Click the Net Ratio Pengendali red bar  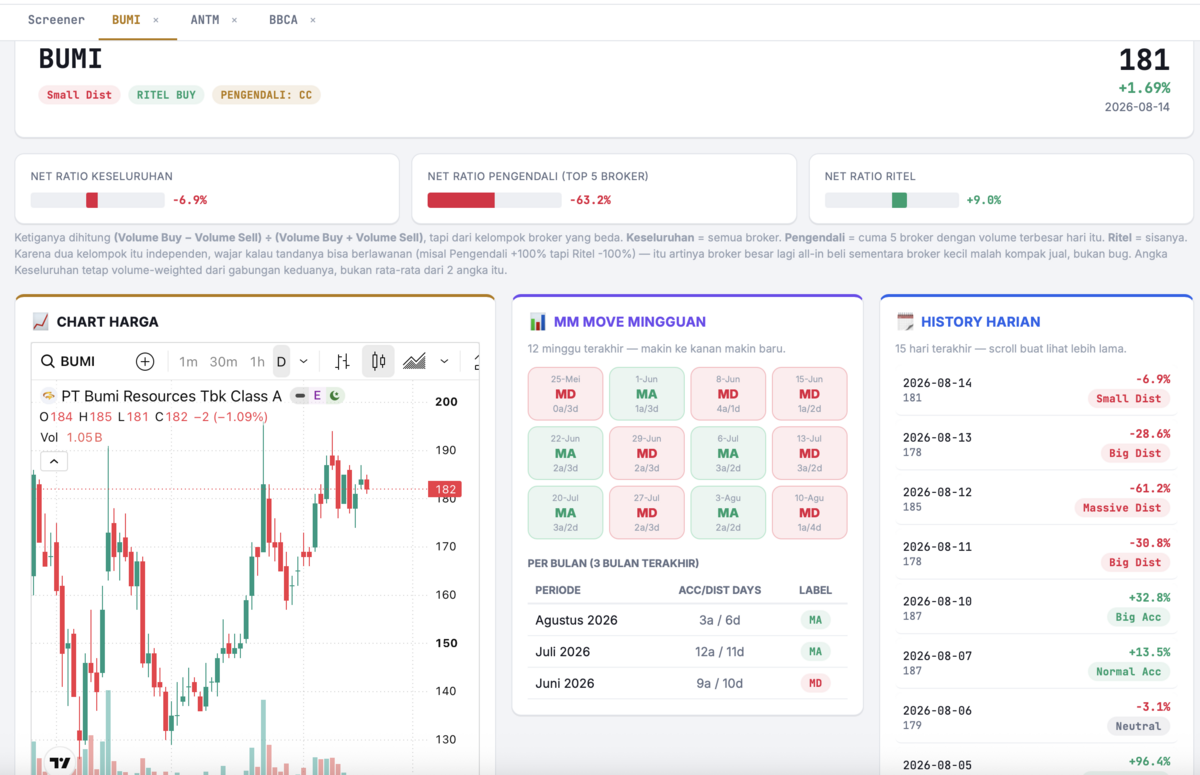(461, 200)
